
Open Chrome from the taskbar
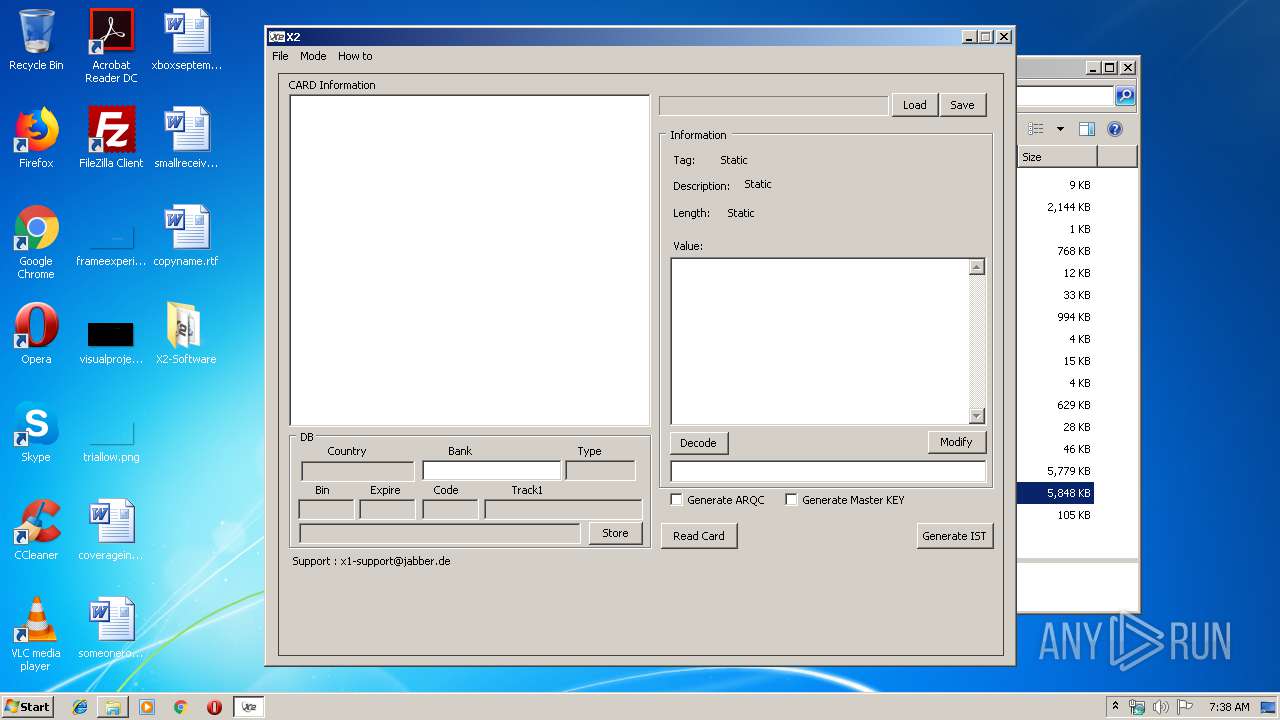pos(180,707)
